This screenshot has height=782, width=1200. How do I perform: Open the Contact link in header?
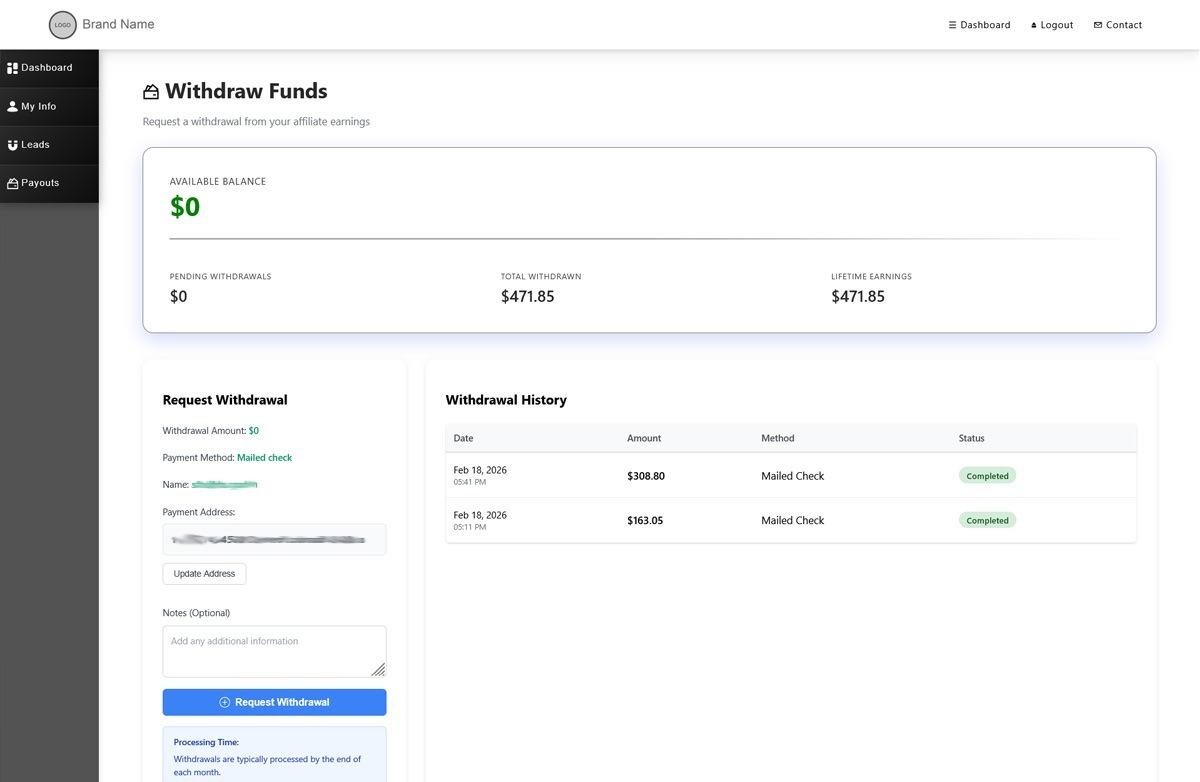coord(1123,25)
